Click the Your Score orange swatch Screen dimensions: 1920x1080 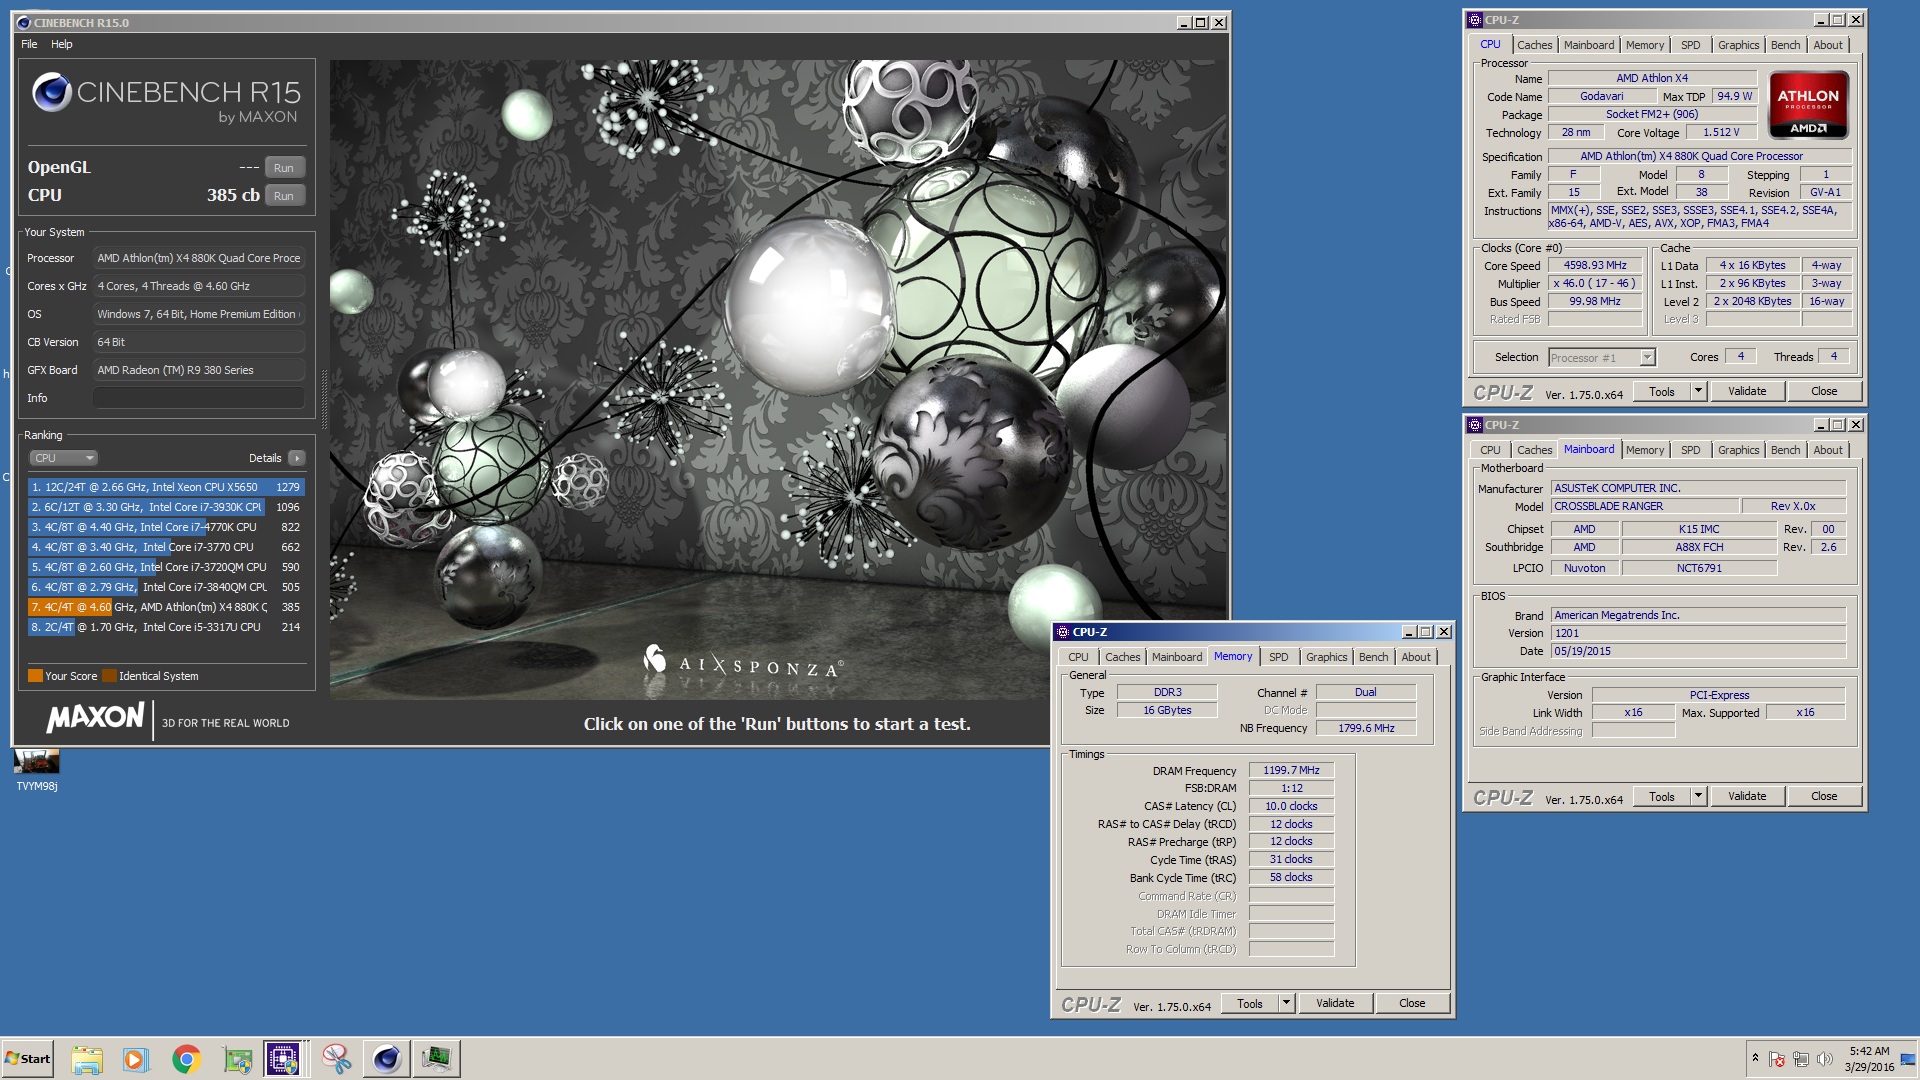pyautogui.click(x=35, y=676)
